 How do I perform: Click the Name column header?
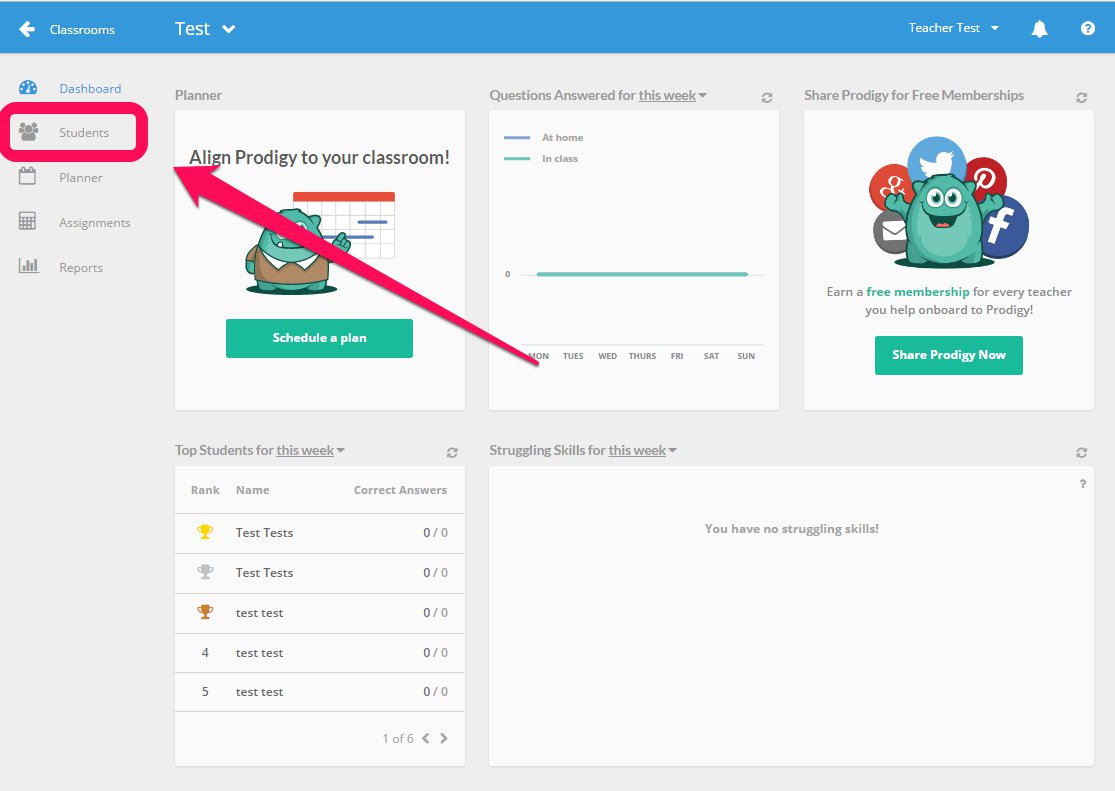point(252,490)
